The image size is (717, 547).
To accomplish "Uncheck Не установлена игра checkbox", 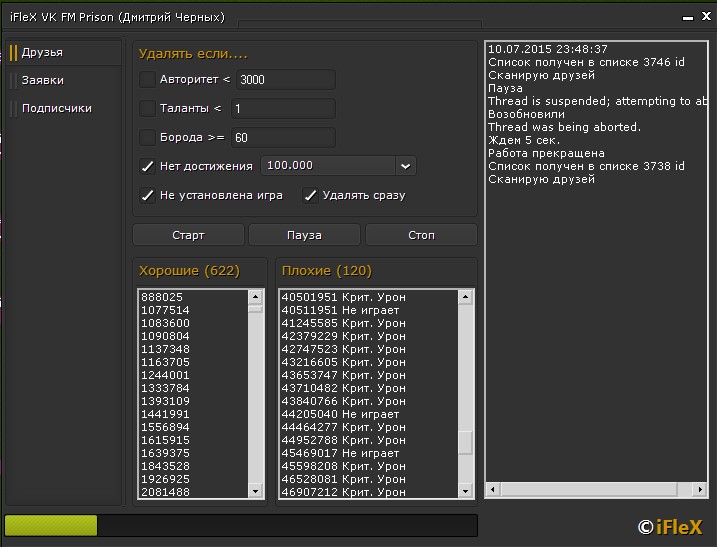I will tap(147, 195).
